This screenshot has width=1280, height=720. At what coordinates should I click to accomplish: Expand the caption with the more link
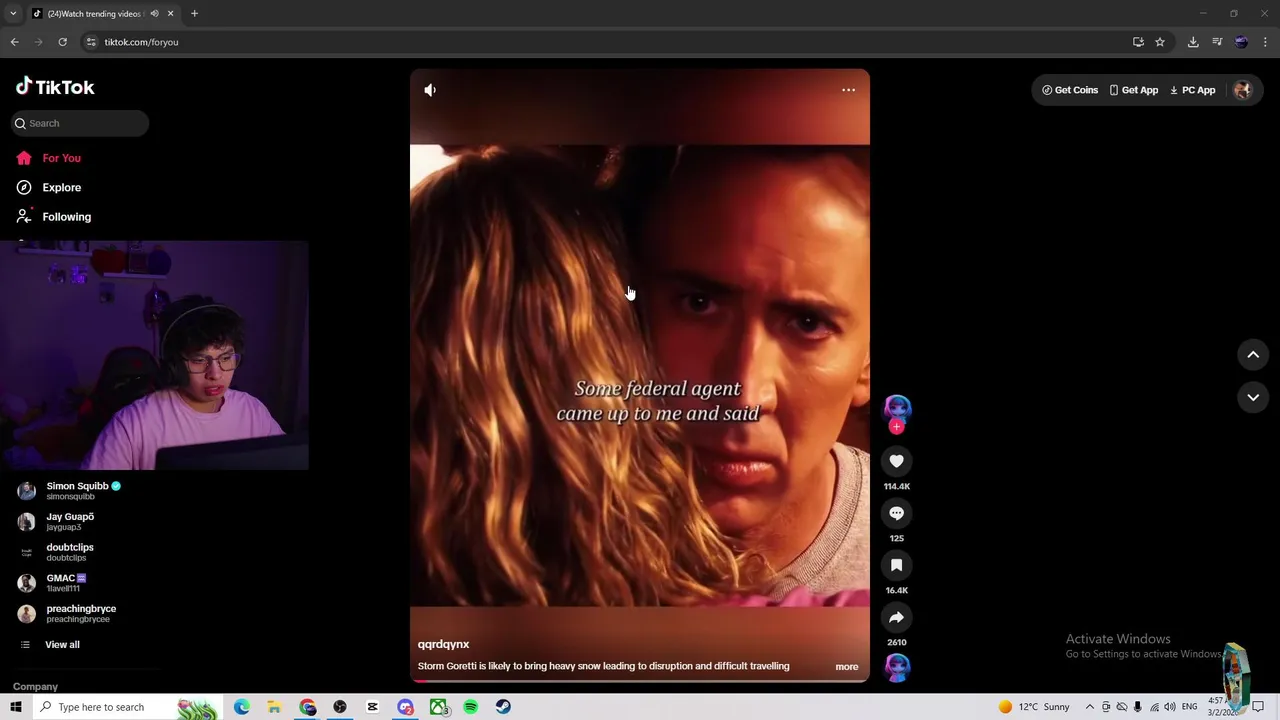click(x=846, y=667)
